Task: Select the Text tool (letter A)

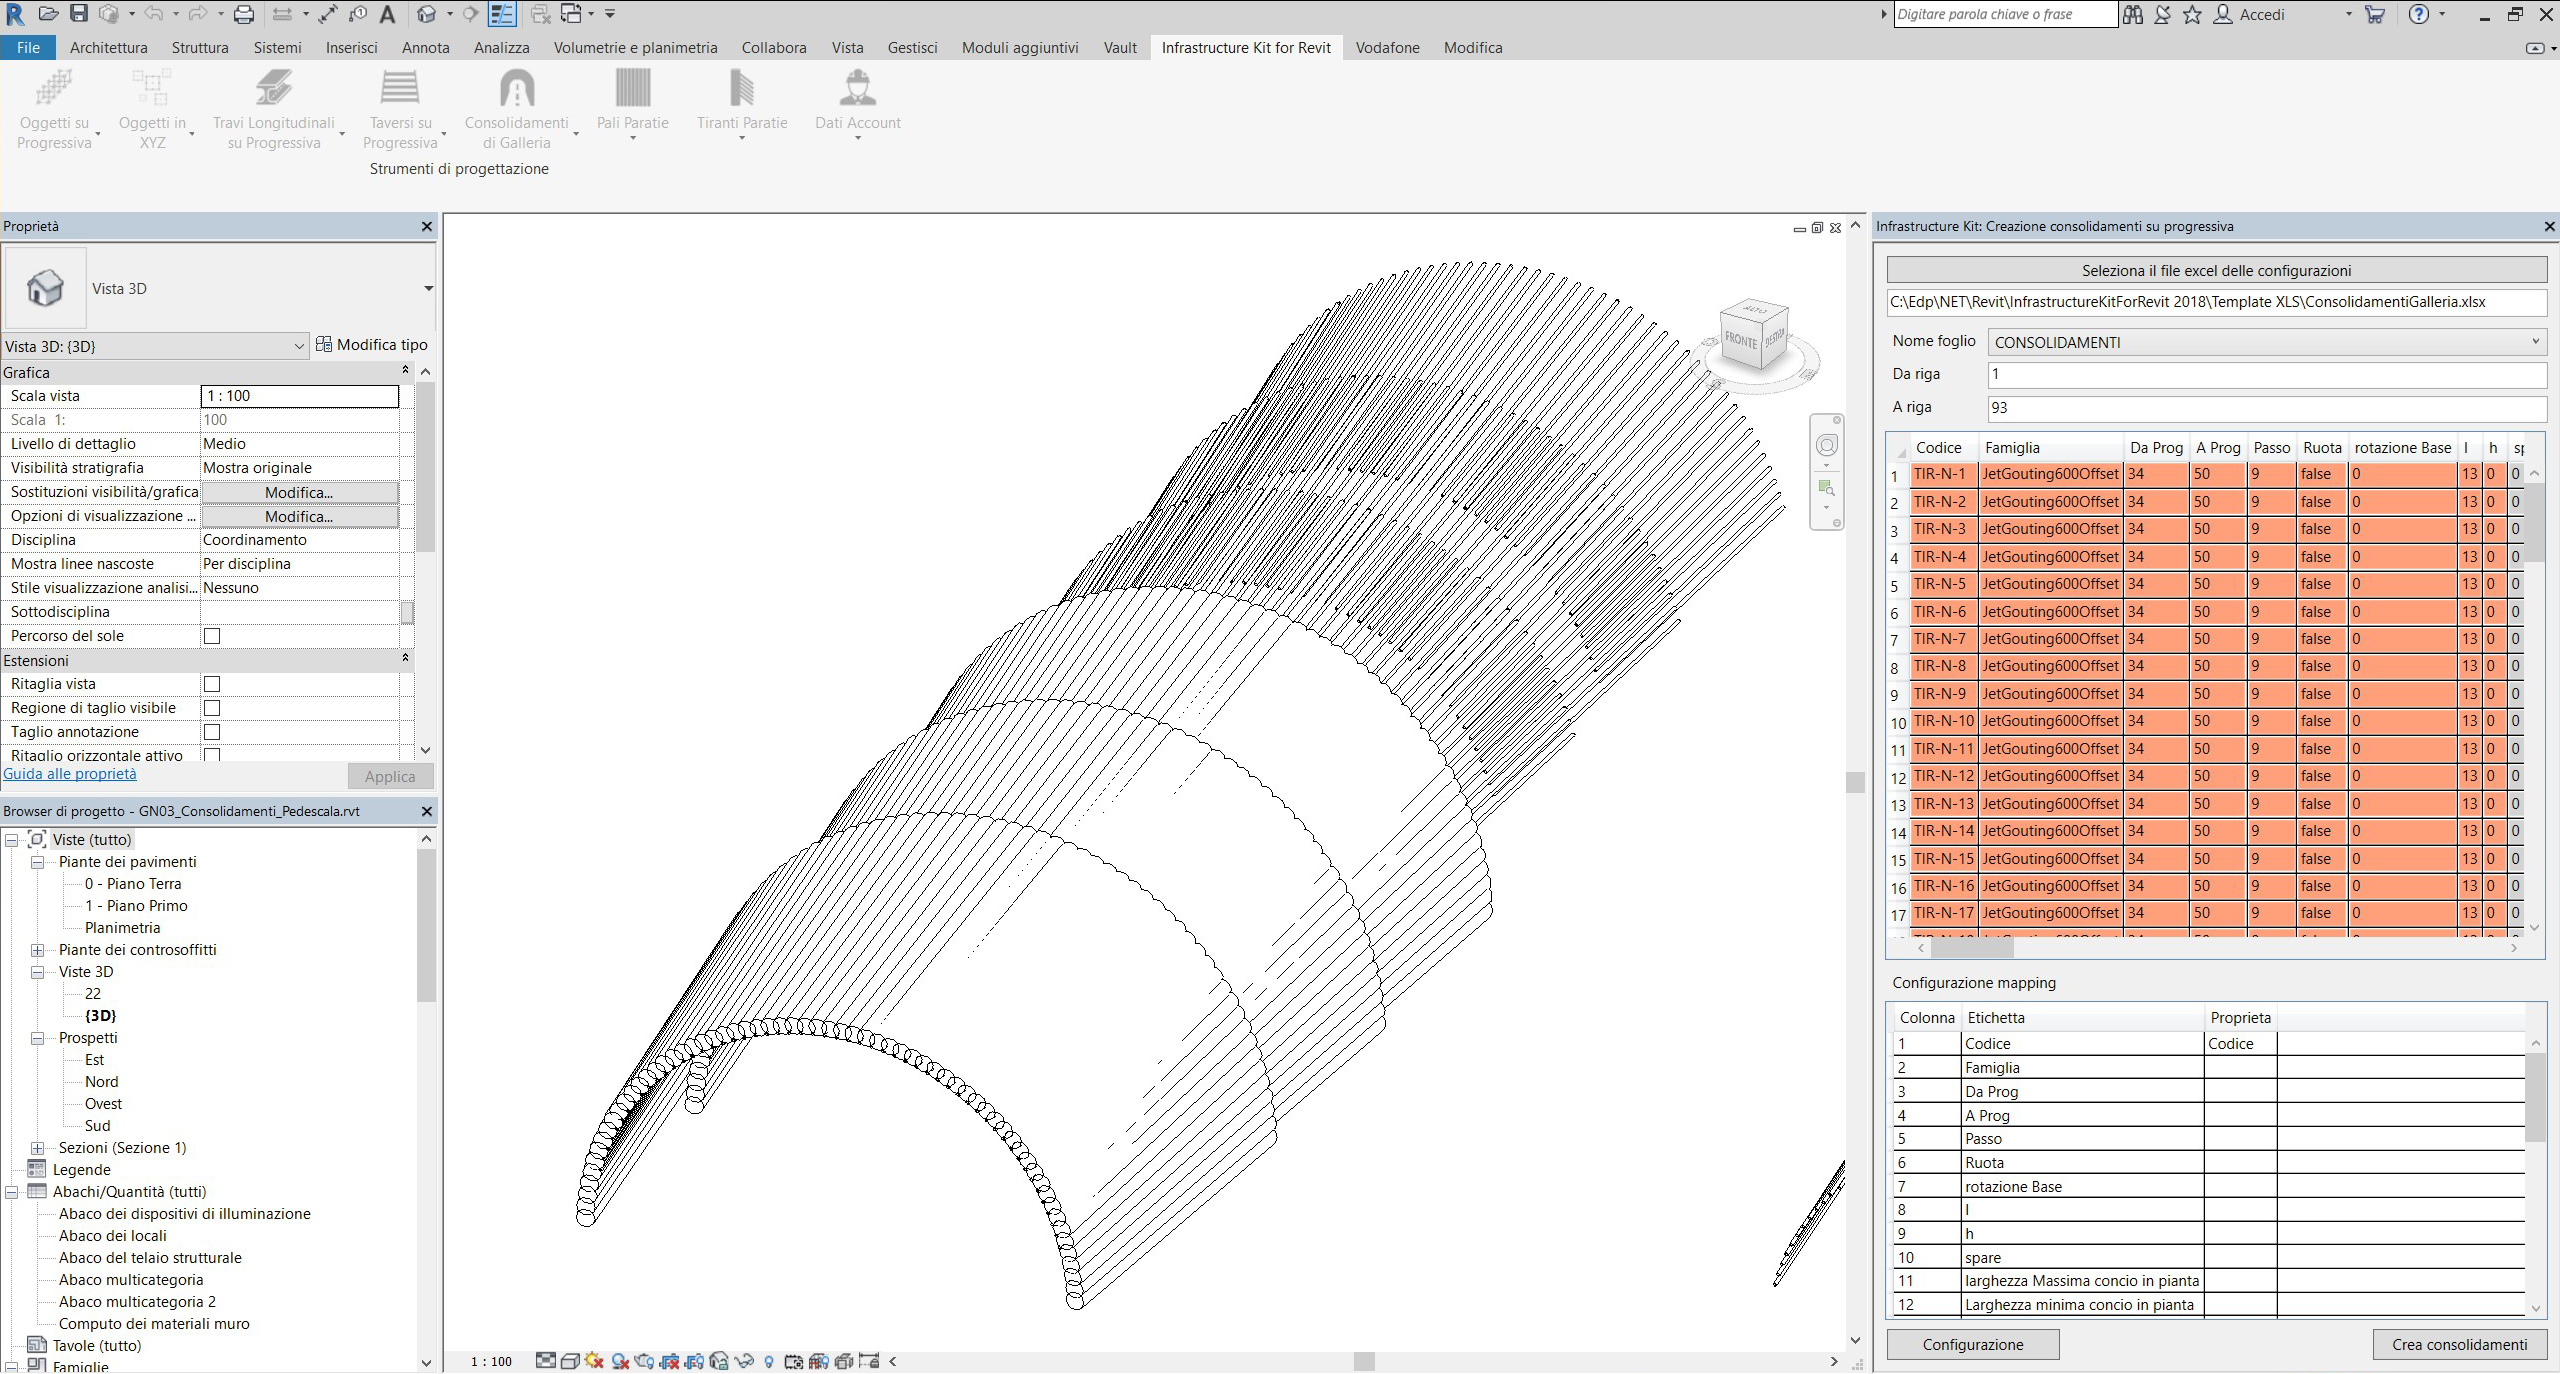Action: [x=388, y=14]
